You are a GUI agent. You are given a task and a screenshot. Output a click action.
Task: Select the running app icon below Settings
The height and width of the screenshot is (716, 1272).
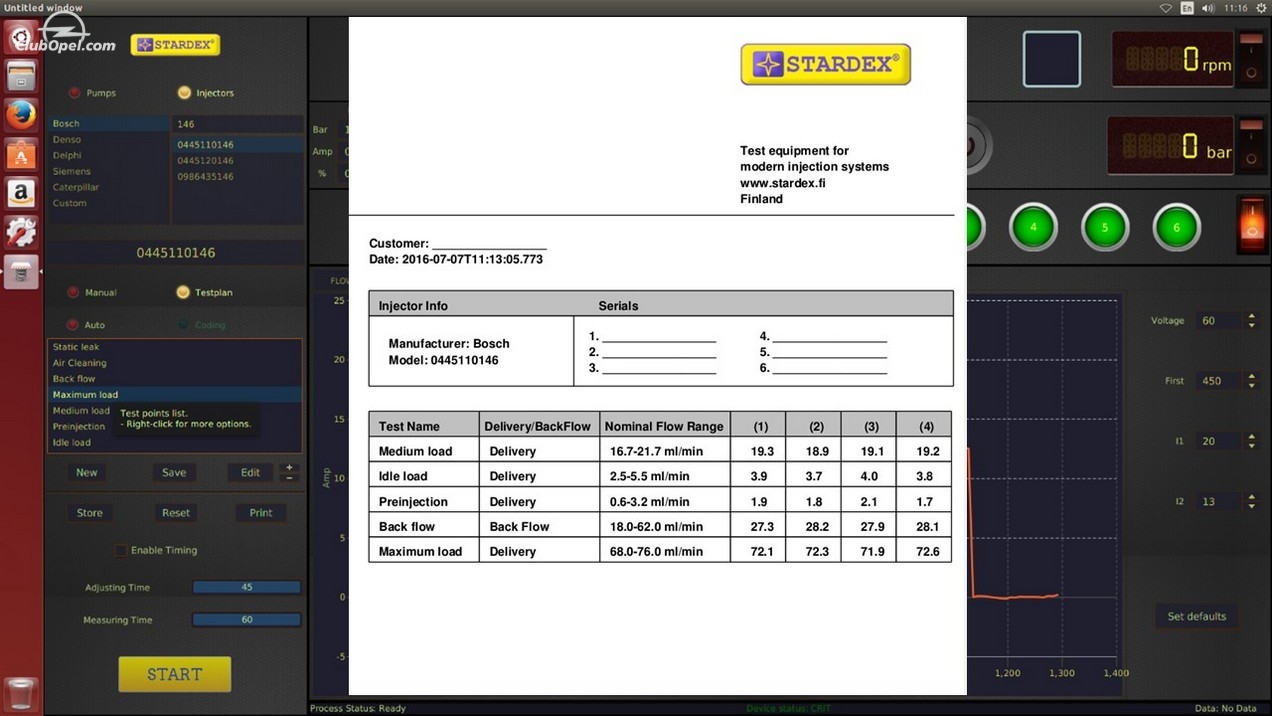[x=21, y=271]
